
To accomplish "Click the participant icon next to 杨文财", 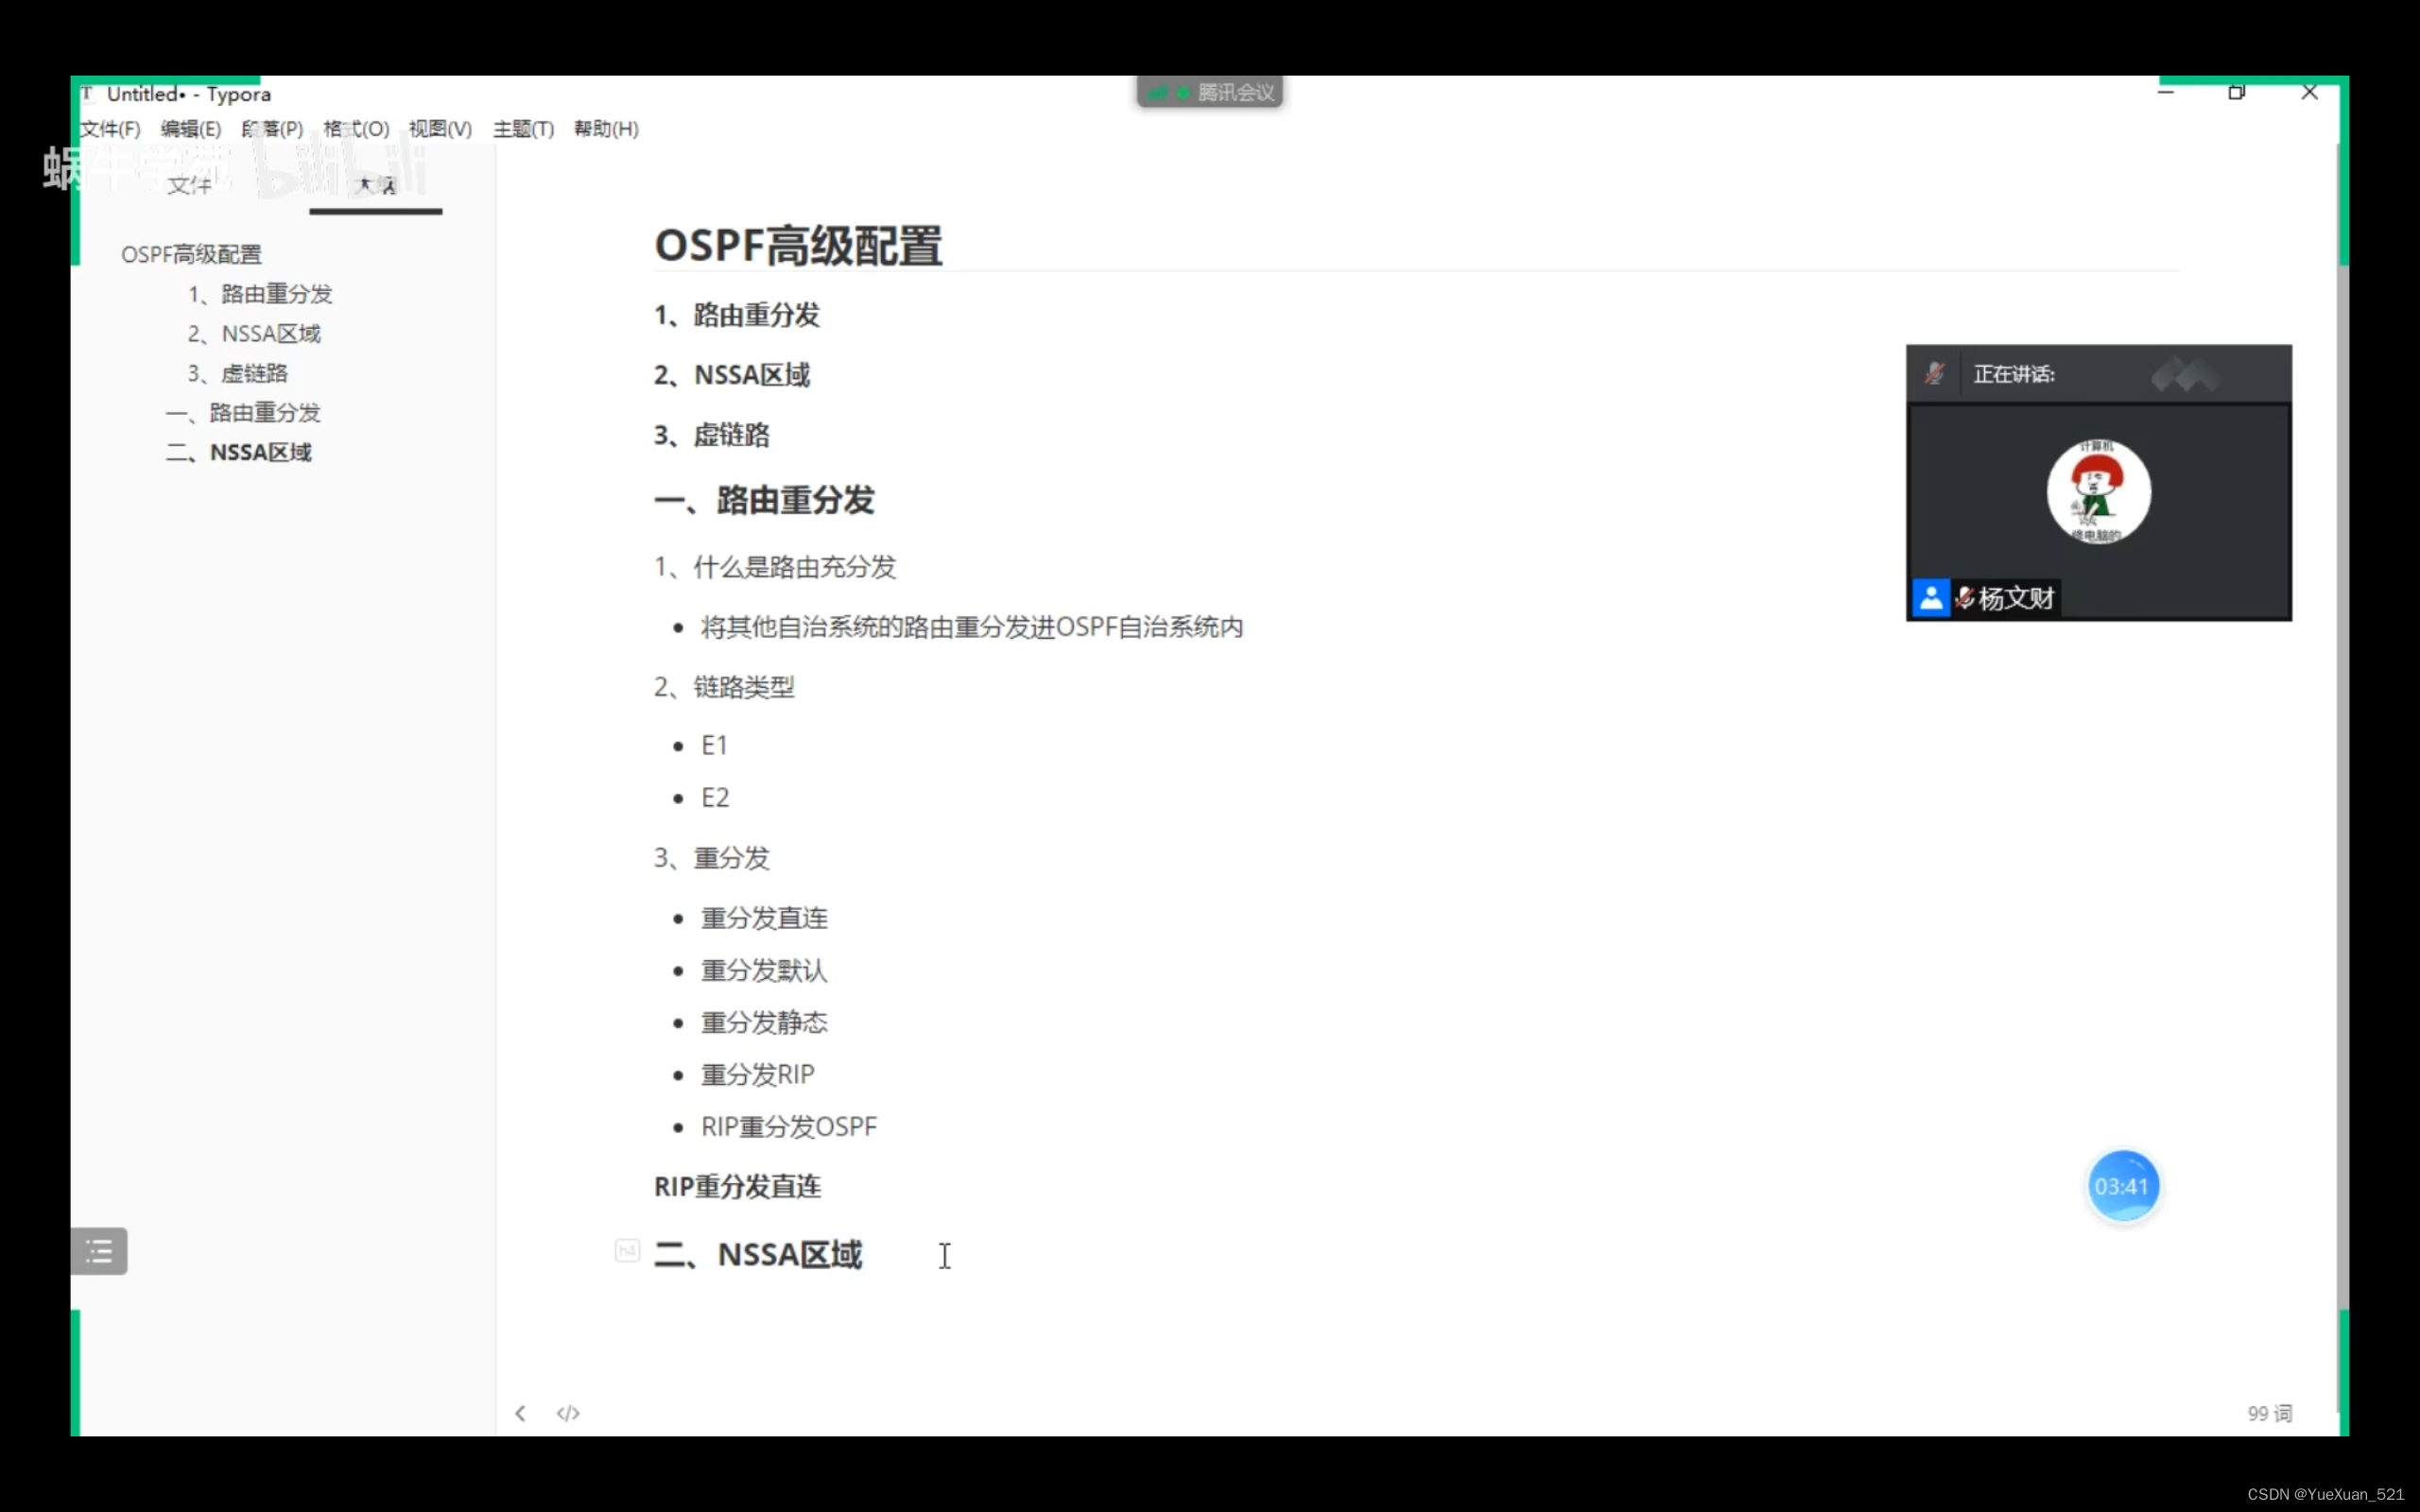I will coord(1931,597).
